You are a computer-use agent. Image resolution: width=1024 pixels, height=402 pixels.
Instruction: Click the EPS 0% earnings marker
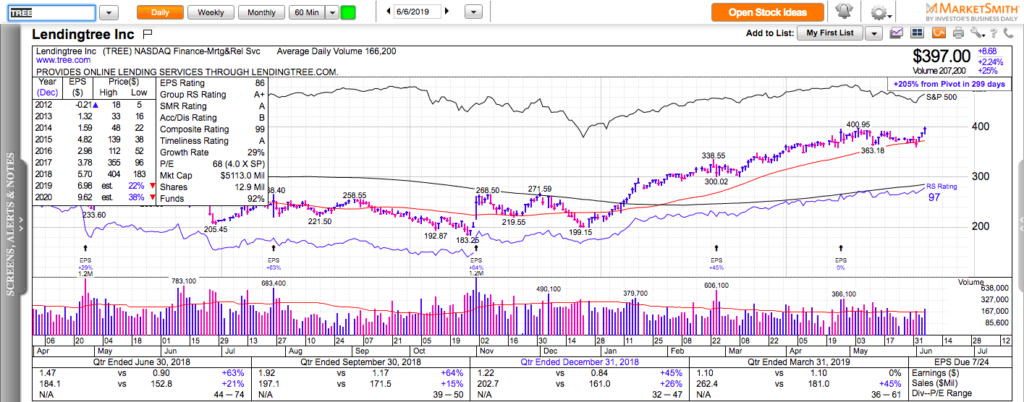(841, 263)
